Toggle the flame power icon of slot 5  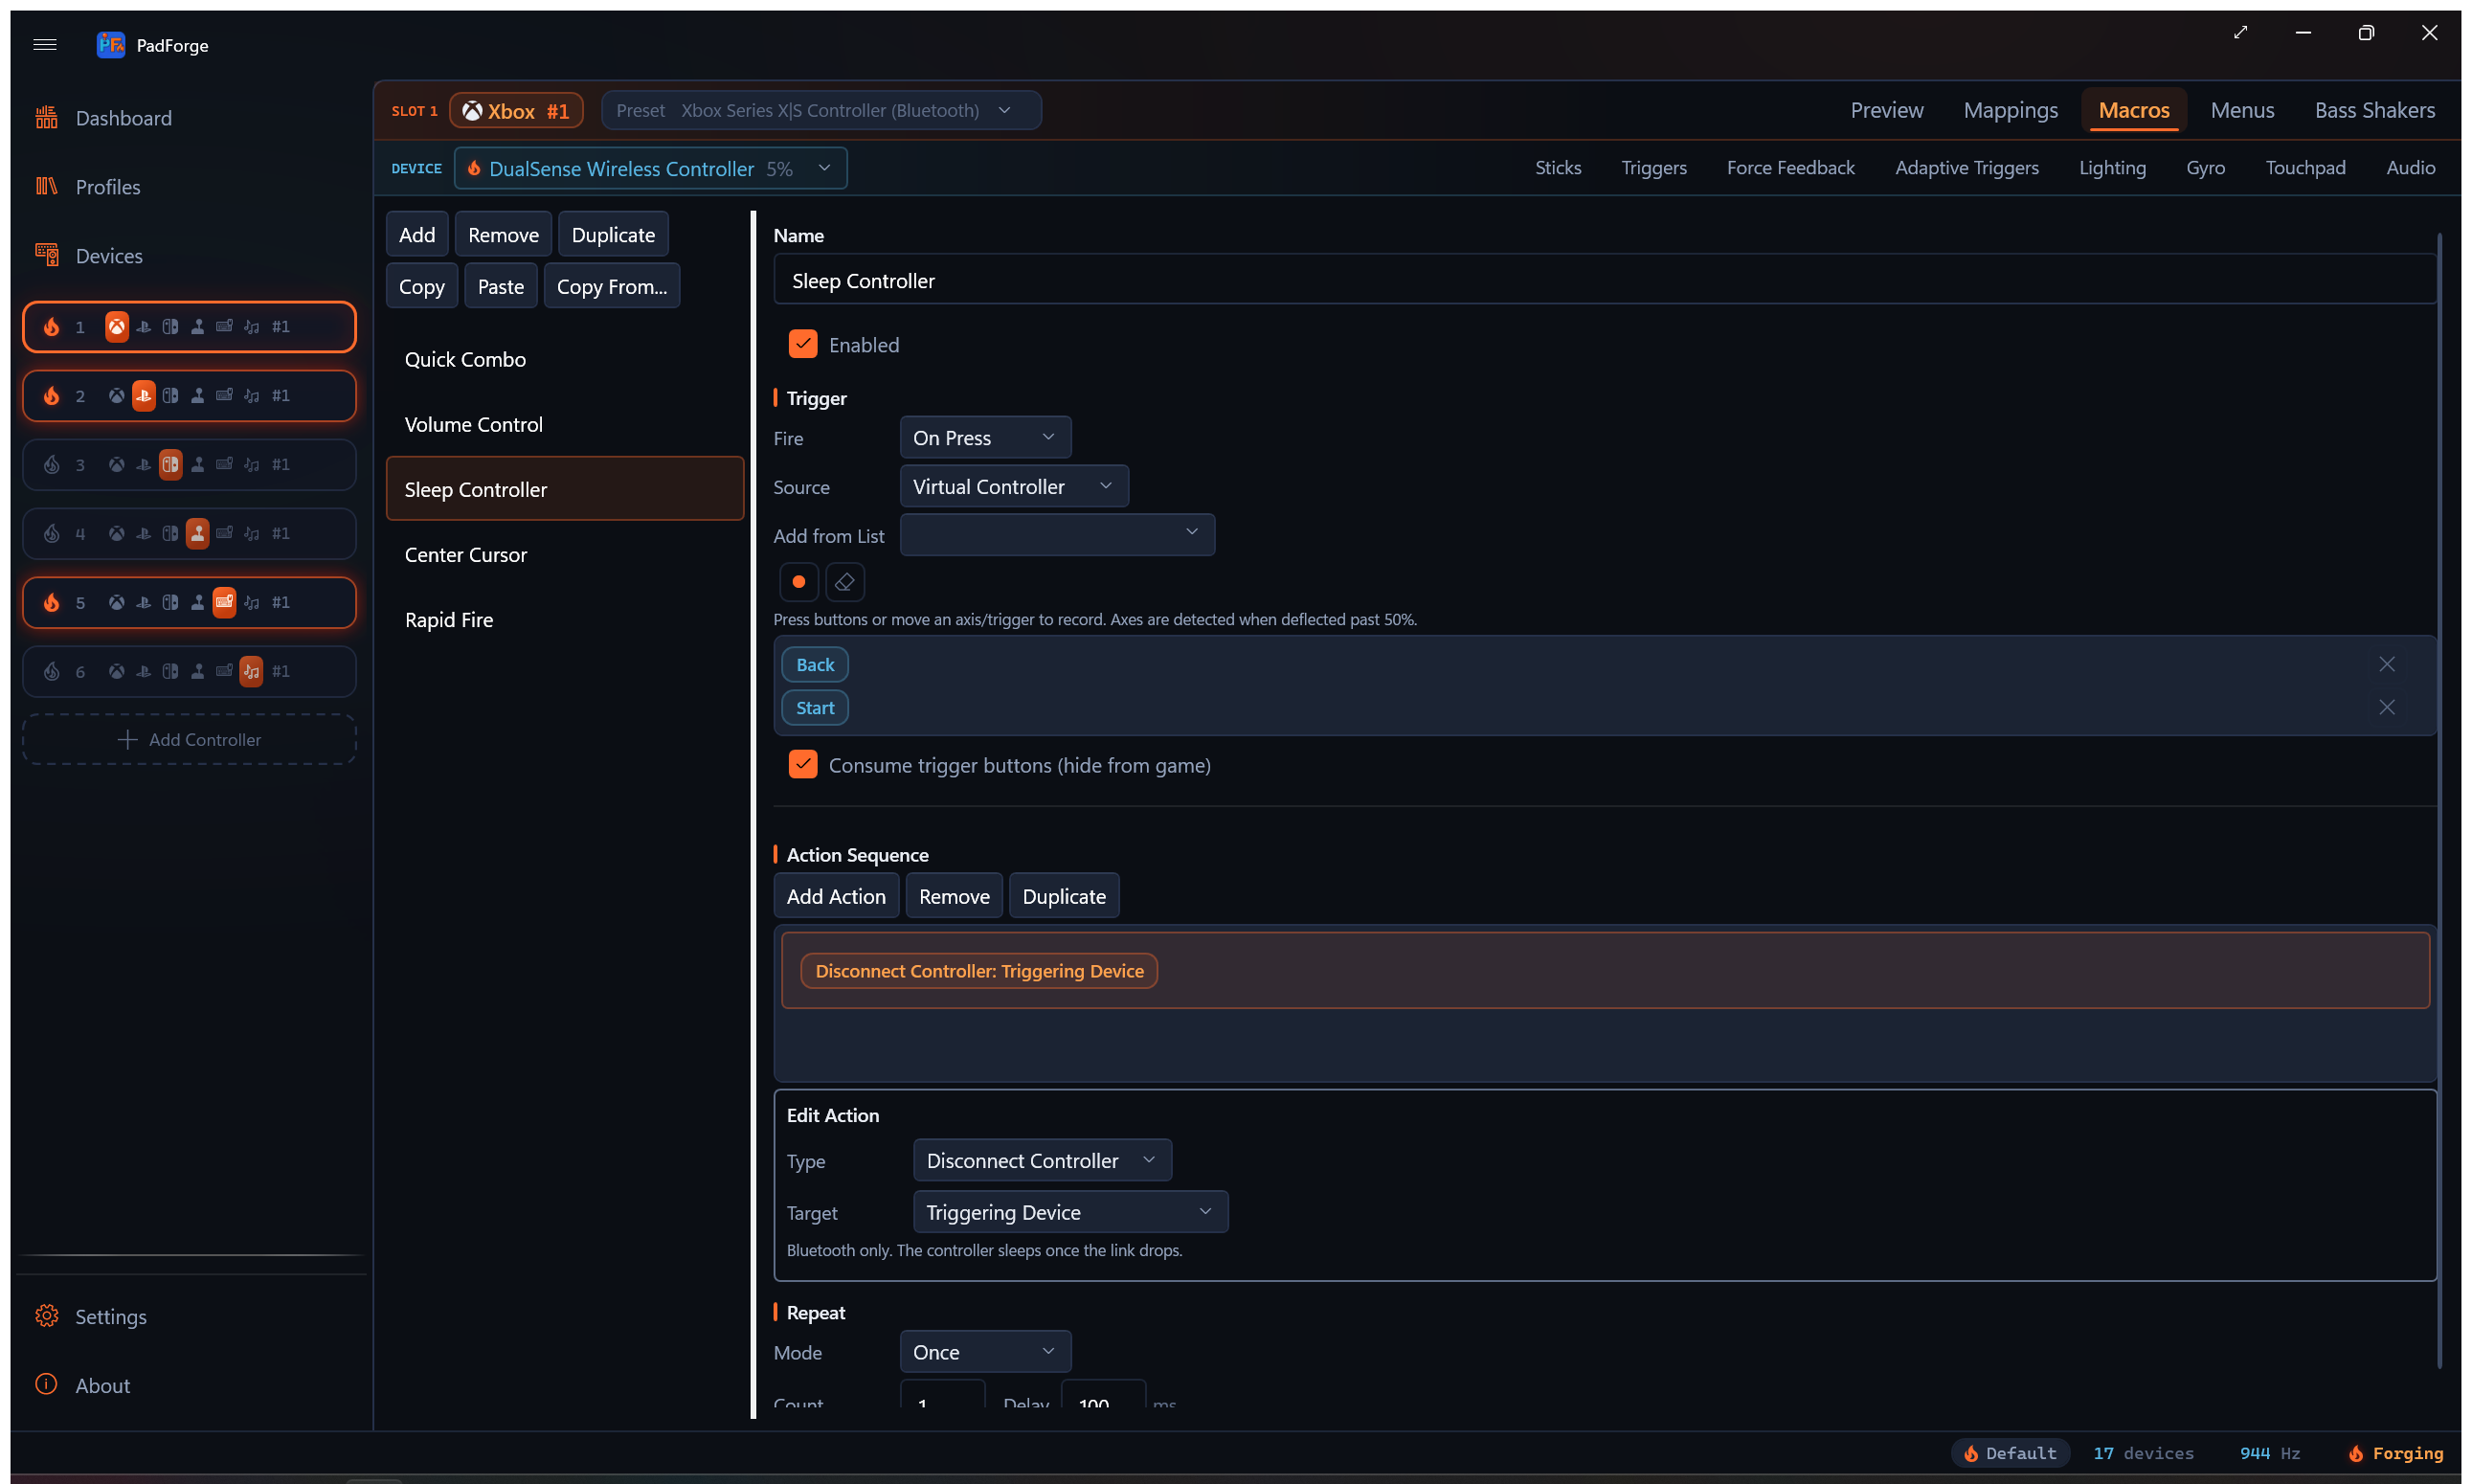(x=52, y=603)
